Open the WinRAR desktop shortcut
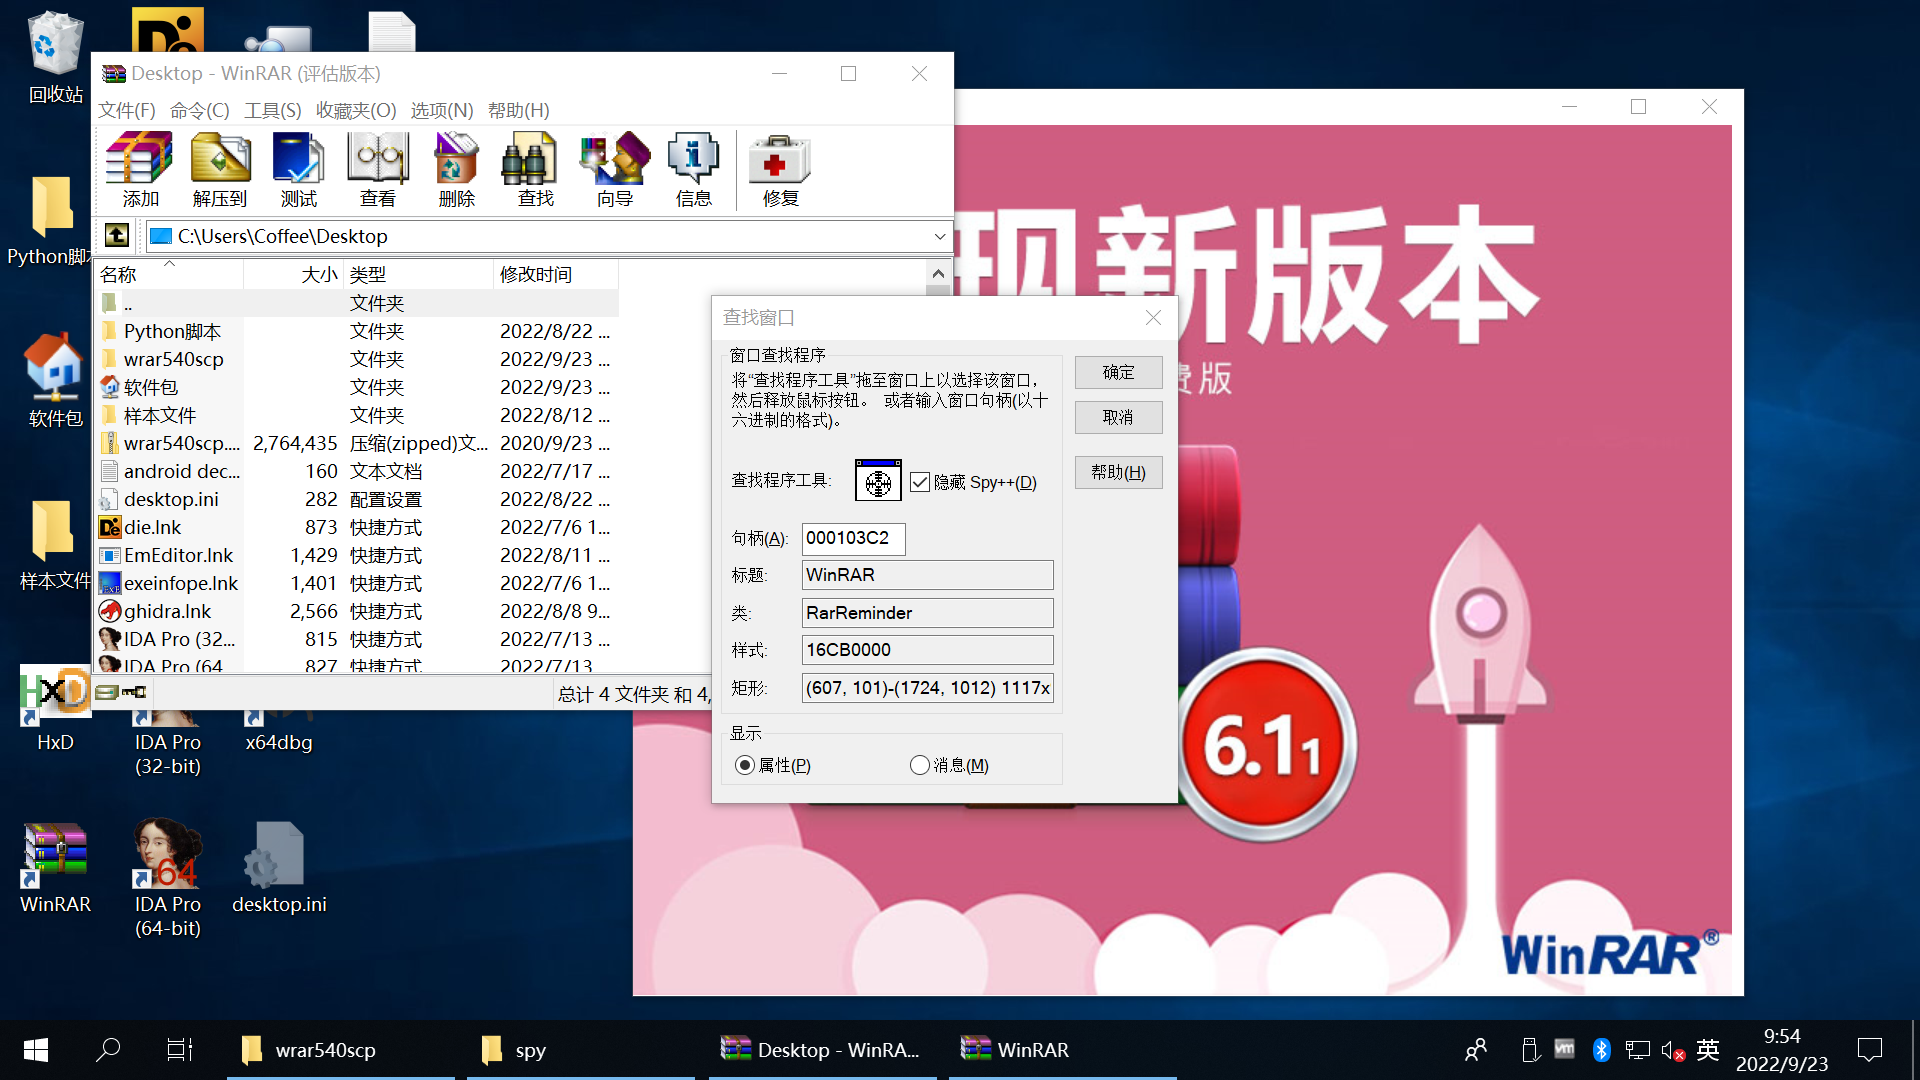 point(55,868)
